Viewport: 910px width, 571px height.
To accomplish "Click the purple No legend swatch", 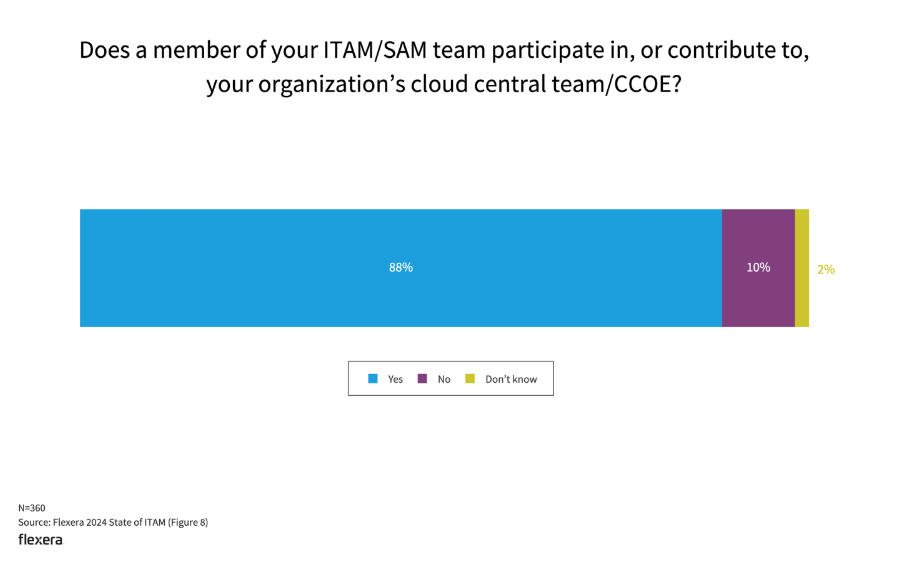I will tap(422, 379).
